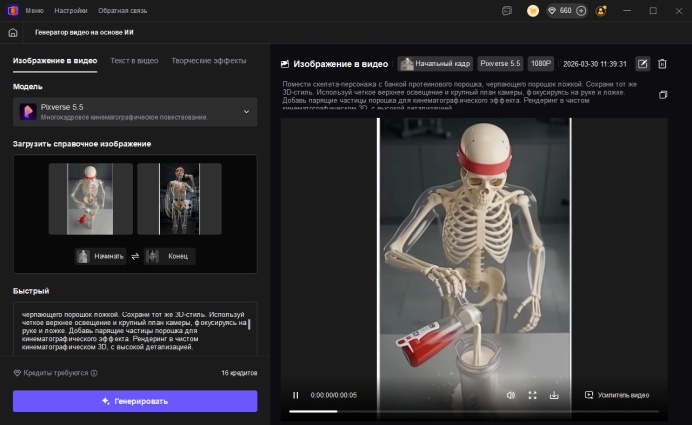Click the Усилитель видео button
692x425 pixels.
click(x=617, y=395)
